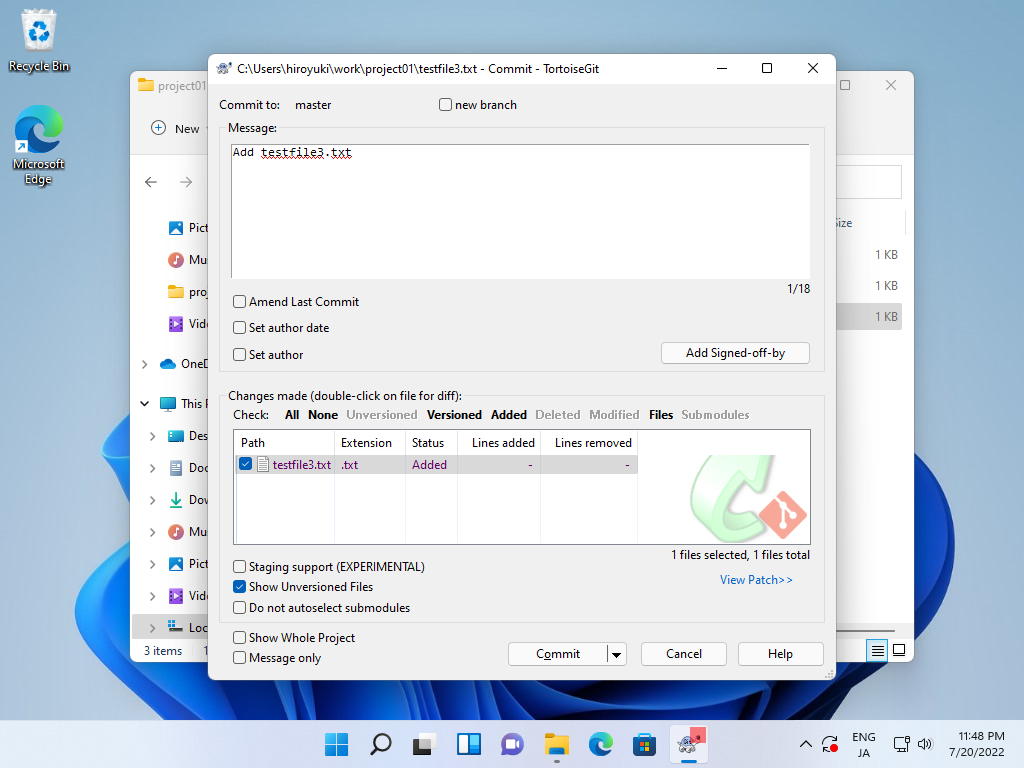Open TortoiseGit from the taskbar
This screenshot has width=1024, height=768.
[x=688, y=744]
